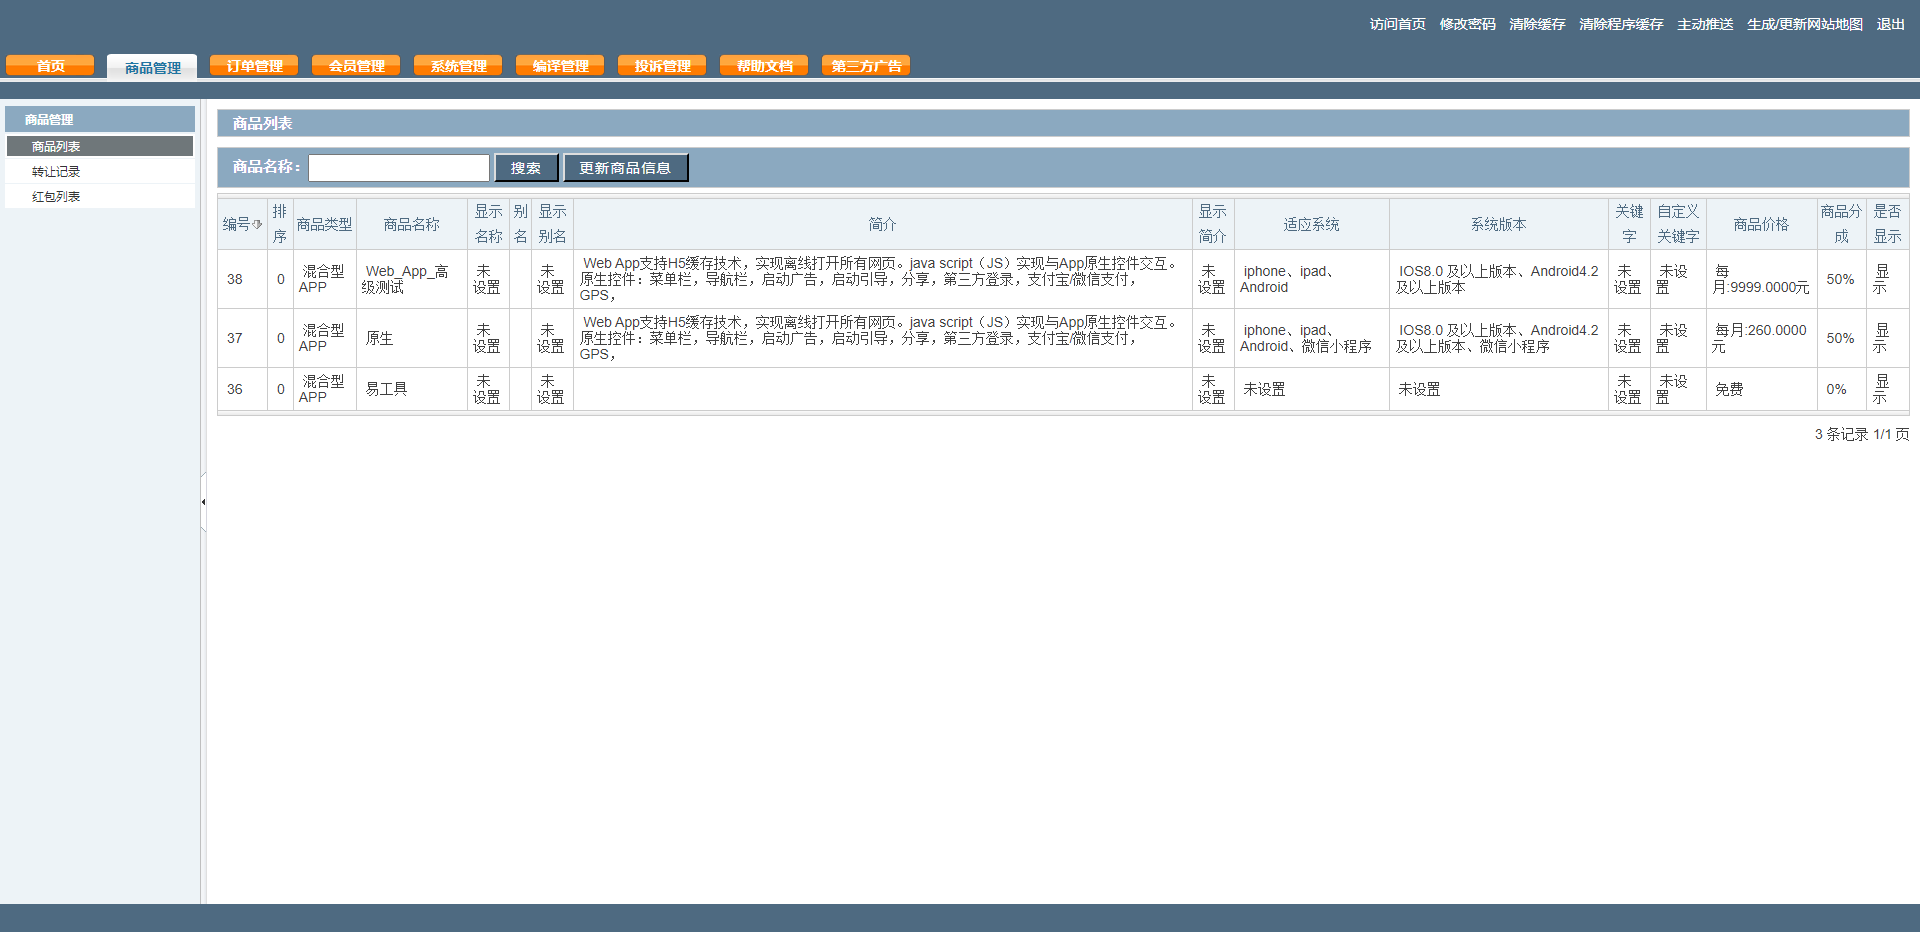Select 红包列表 in the sidebar
The image size is (1920, 932).
pos(56,197)
